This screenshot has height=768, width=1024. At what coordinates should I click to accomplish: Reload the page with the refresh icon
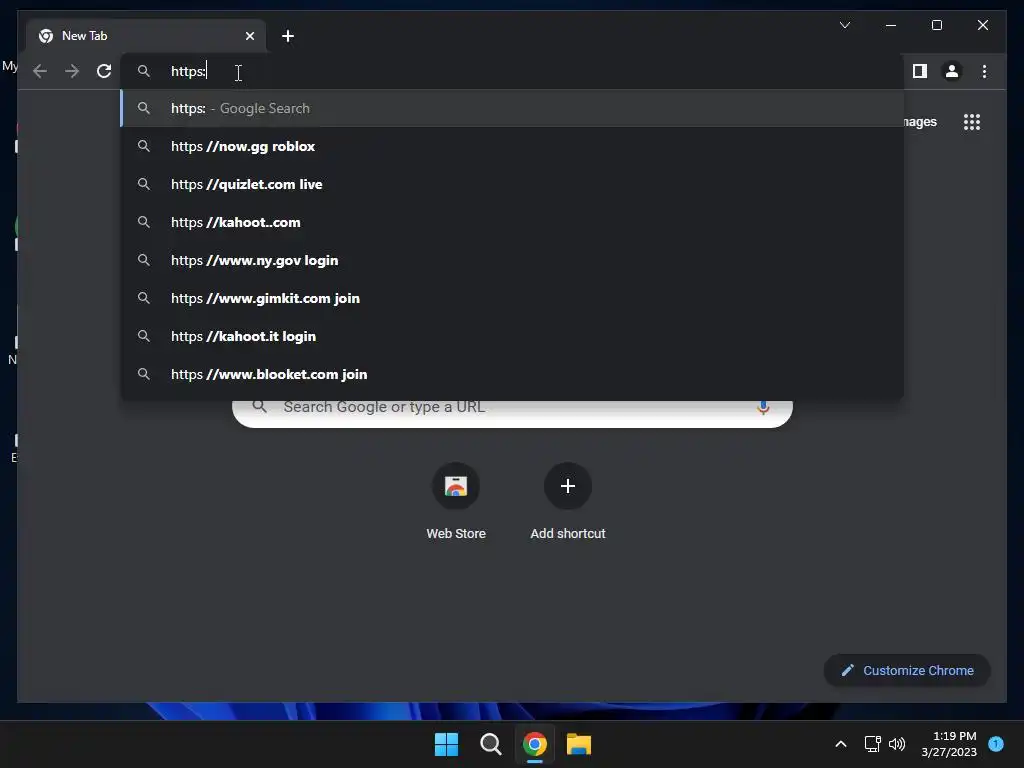coord(104,71)
